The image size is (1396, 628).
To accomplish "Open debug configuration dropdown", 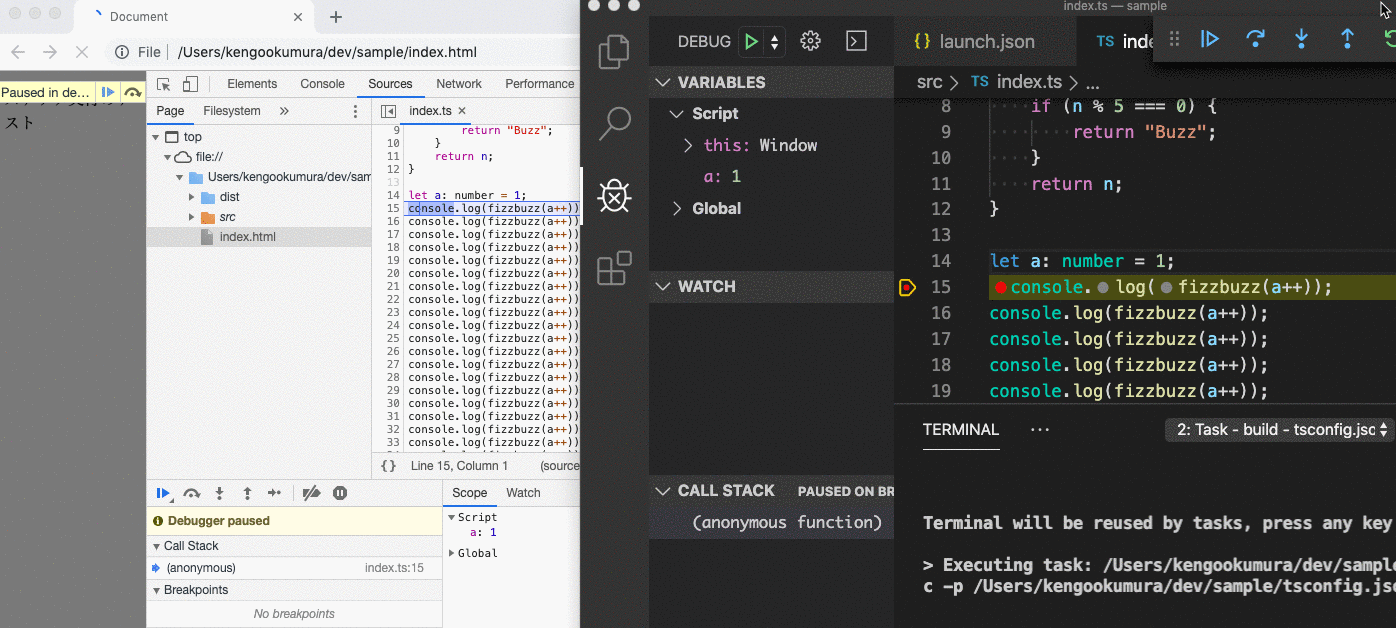I will coord(774,41).
